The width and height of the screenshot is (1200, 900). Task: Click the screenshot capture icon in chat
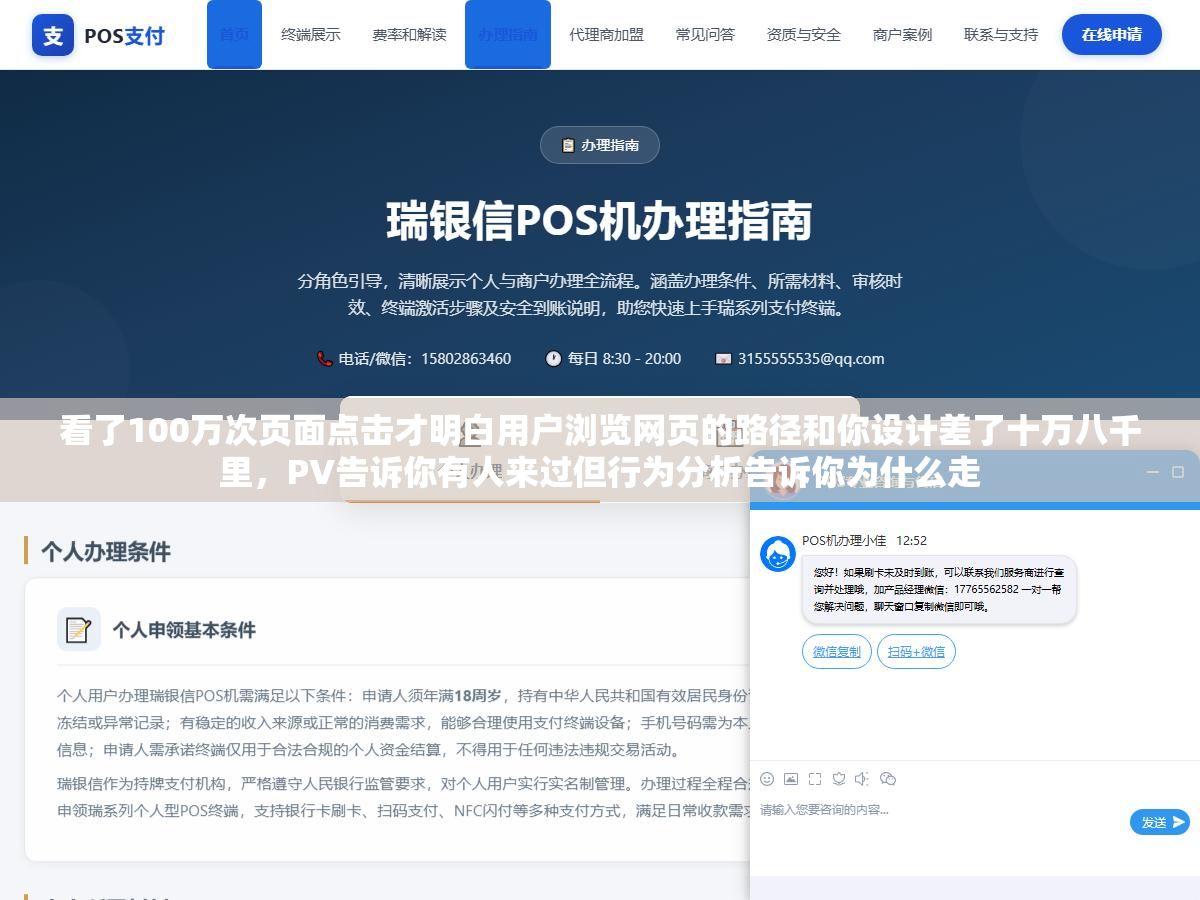pyautogui.click(x=815, y=778)
